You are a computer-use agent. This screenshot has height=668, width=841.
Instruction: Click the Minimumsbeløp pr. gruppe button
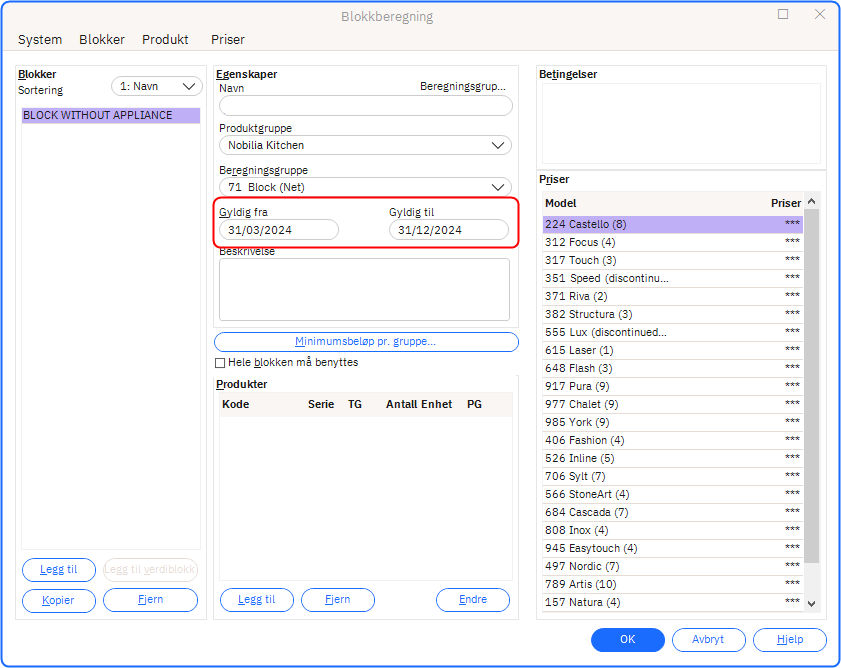point(366,342)
